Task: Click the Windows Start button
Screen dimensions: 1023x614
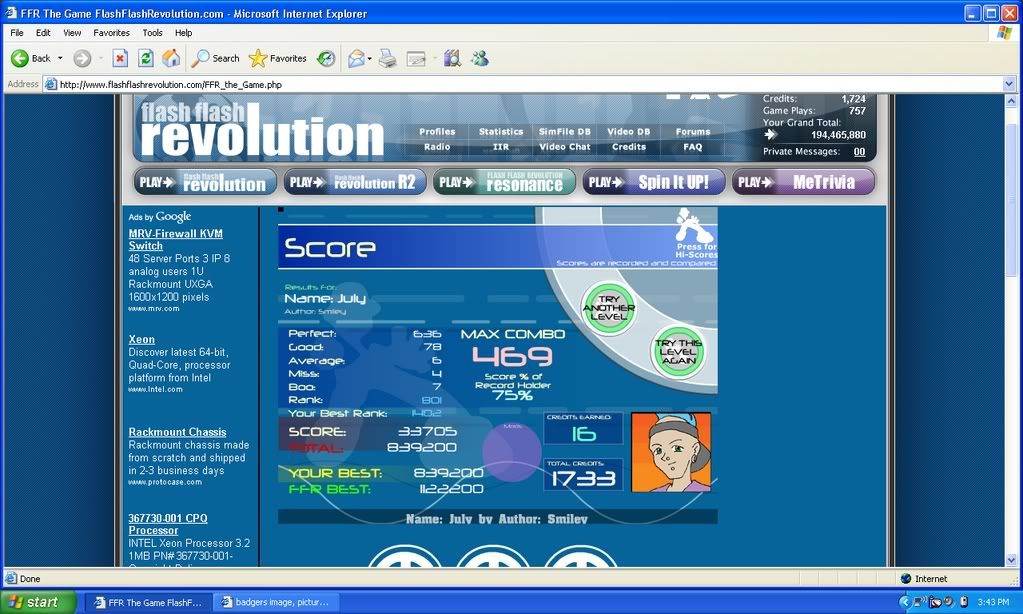Action: (x=37, y=602)
